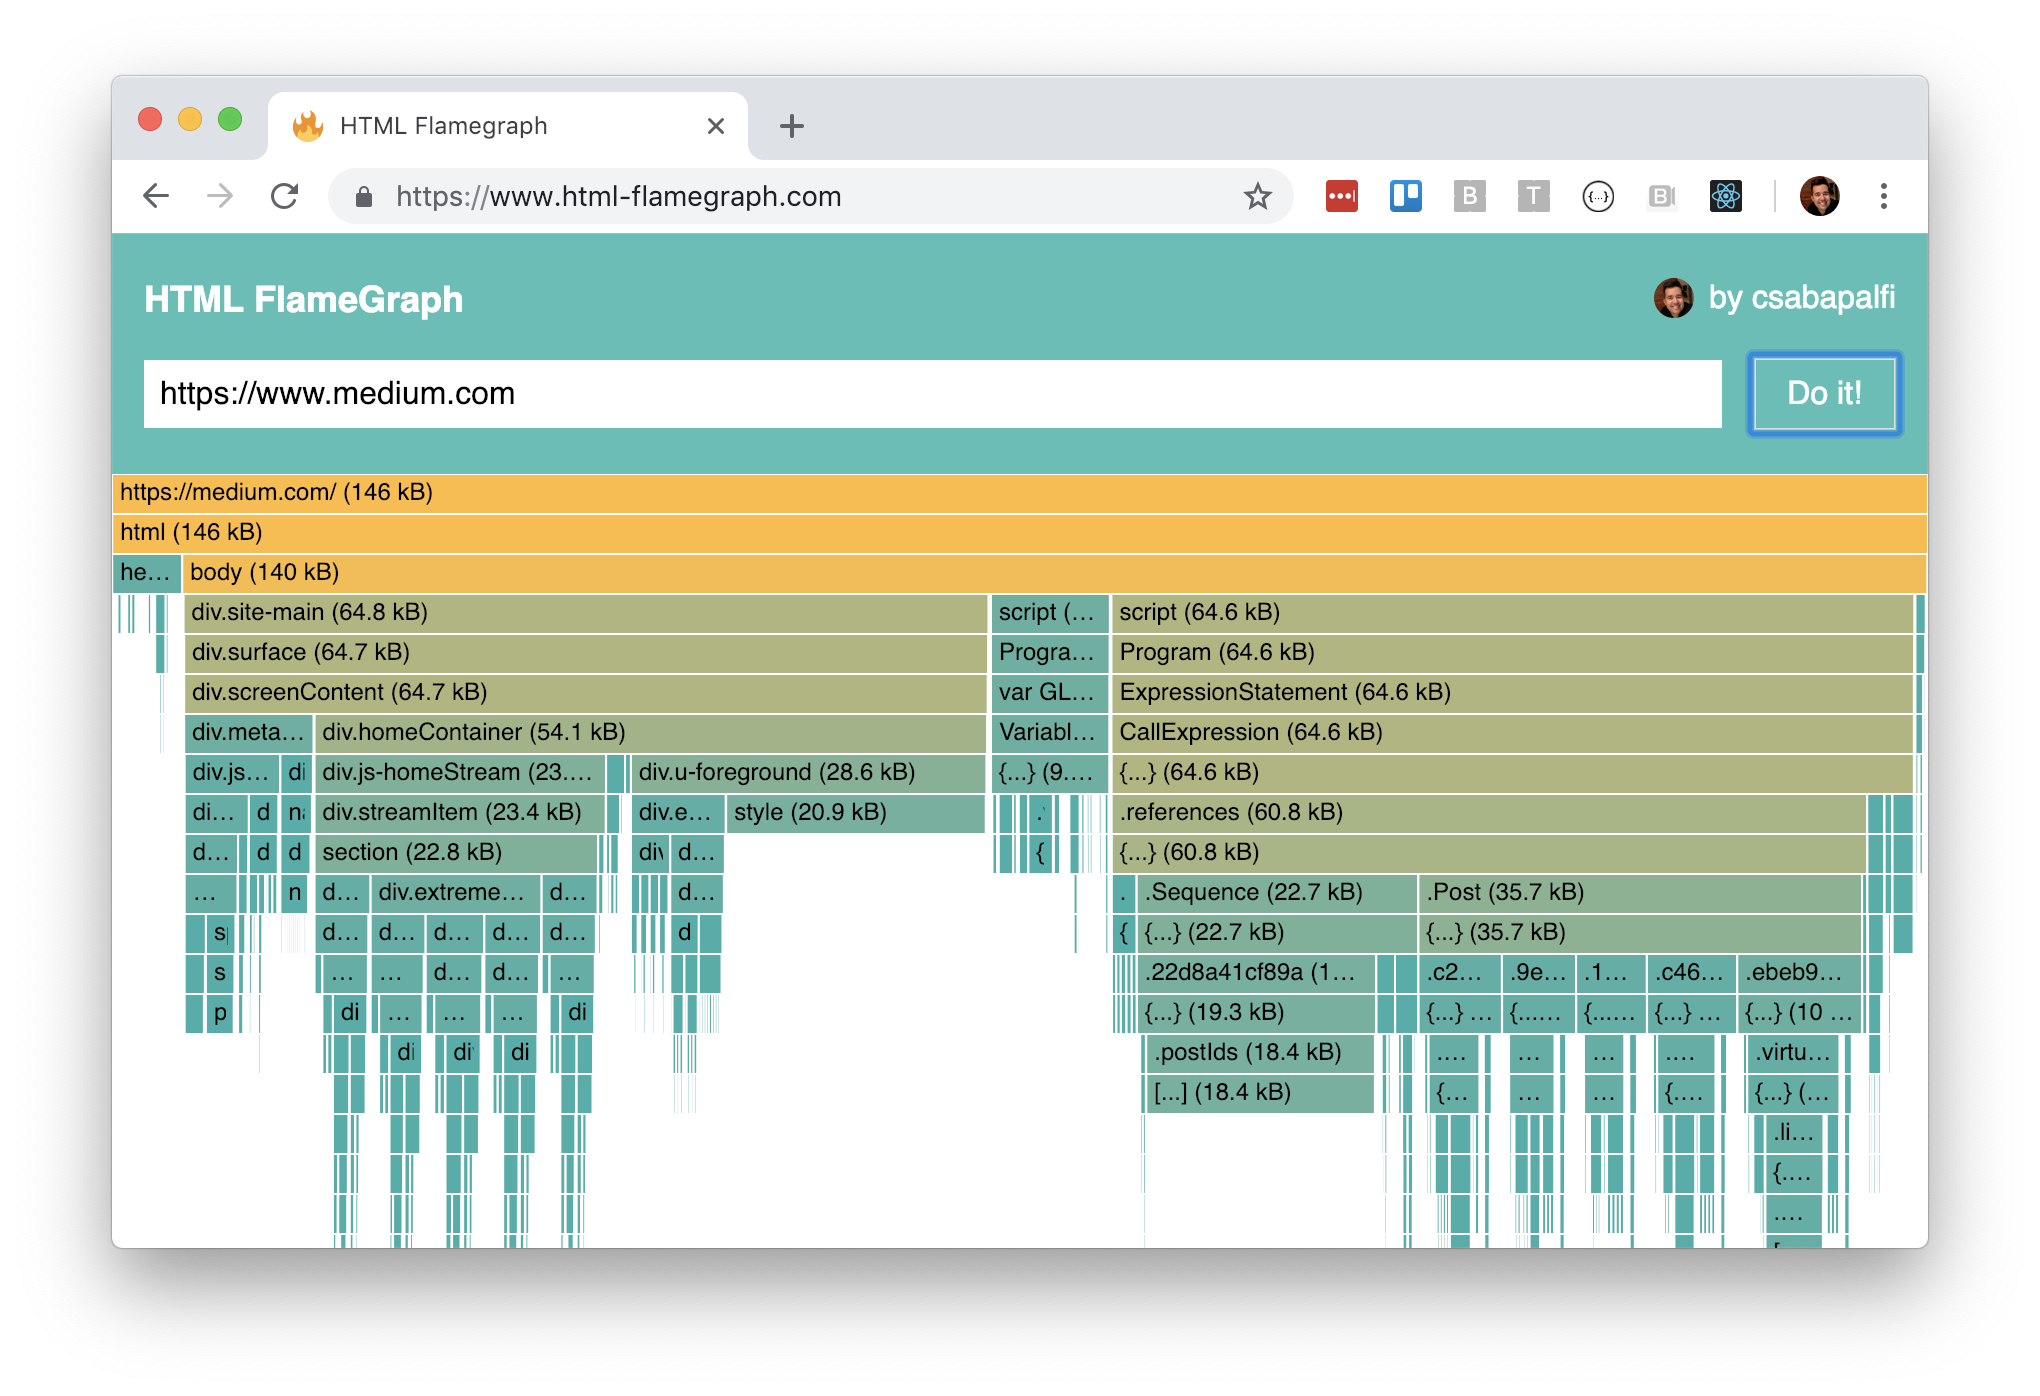
Task: Select the HTML Flamegraph tab
Action: pyautogui.click(x=508, y=126)
